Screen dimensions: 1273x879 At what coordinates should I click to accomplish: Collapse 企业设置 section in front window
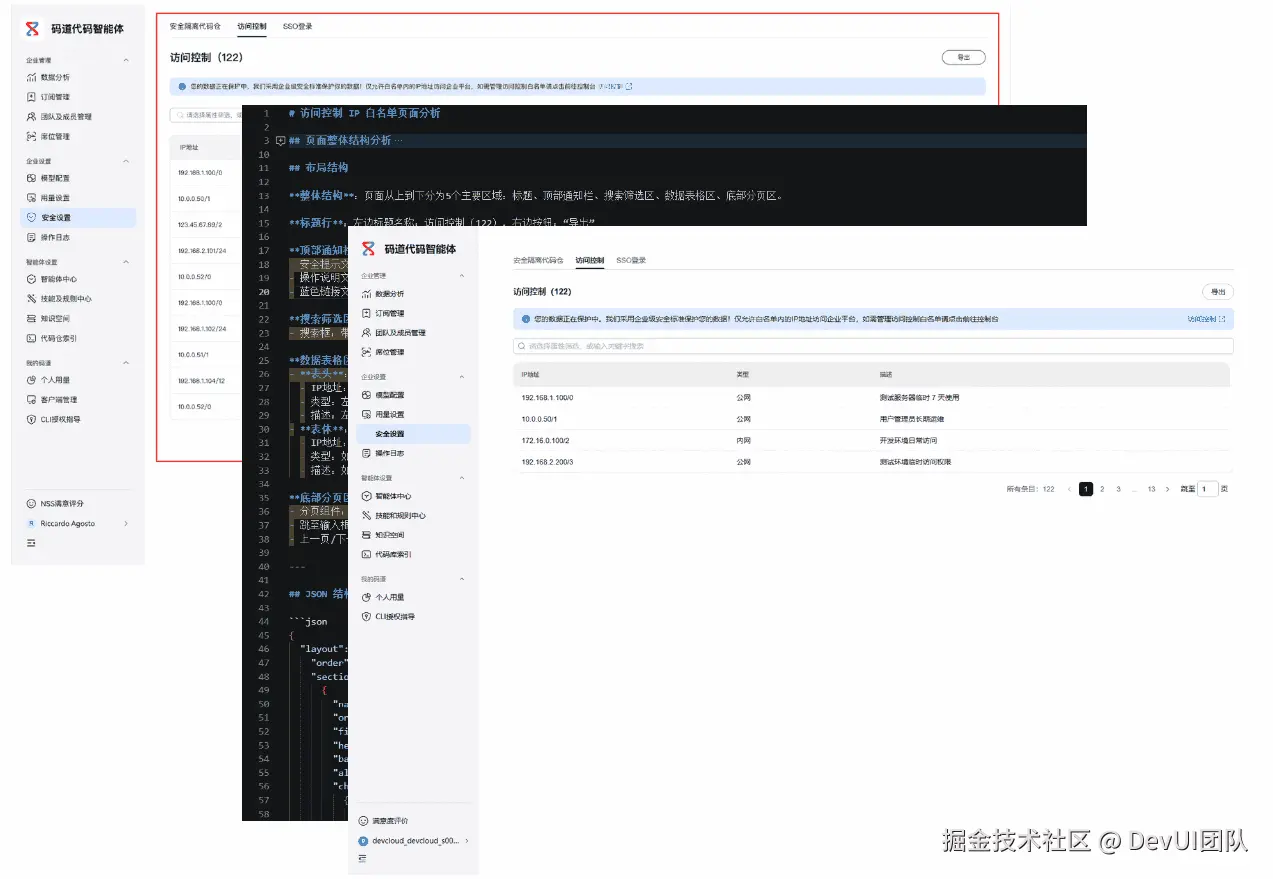click(x=461, y=377)
